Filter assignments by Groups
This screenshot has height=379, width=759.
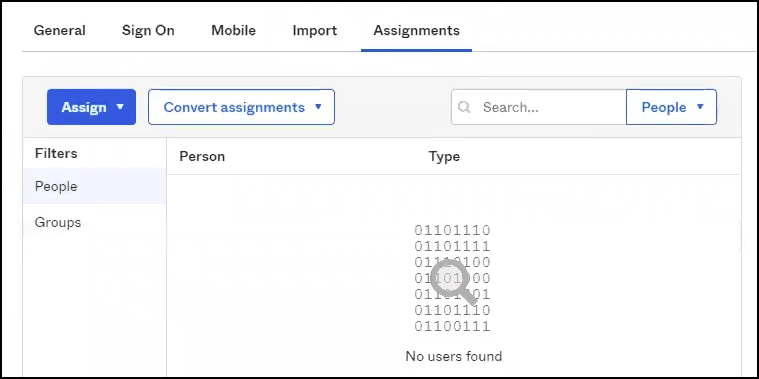[94, 223]
